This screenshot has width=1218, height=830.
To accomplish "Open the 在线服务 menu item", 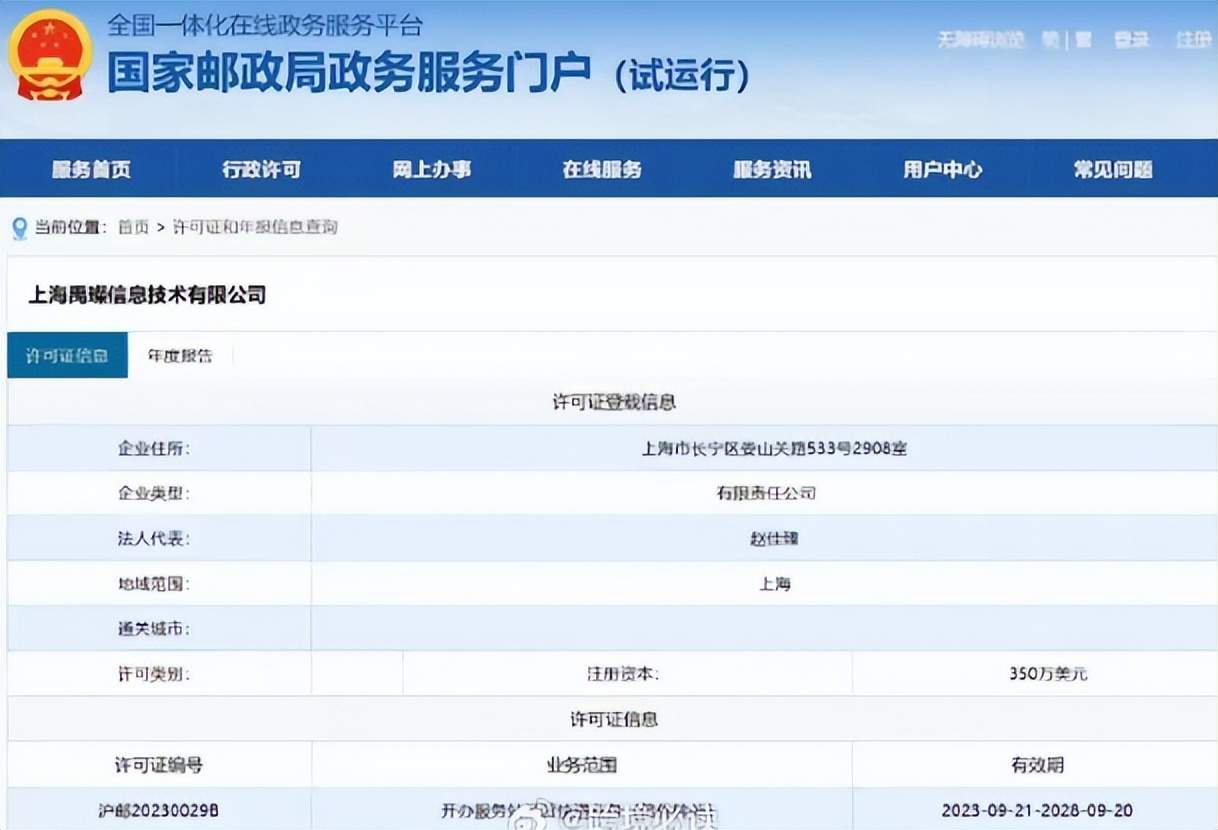I will click(602, 170).
